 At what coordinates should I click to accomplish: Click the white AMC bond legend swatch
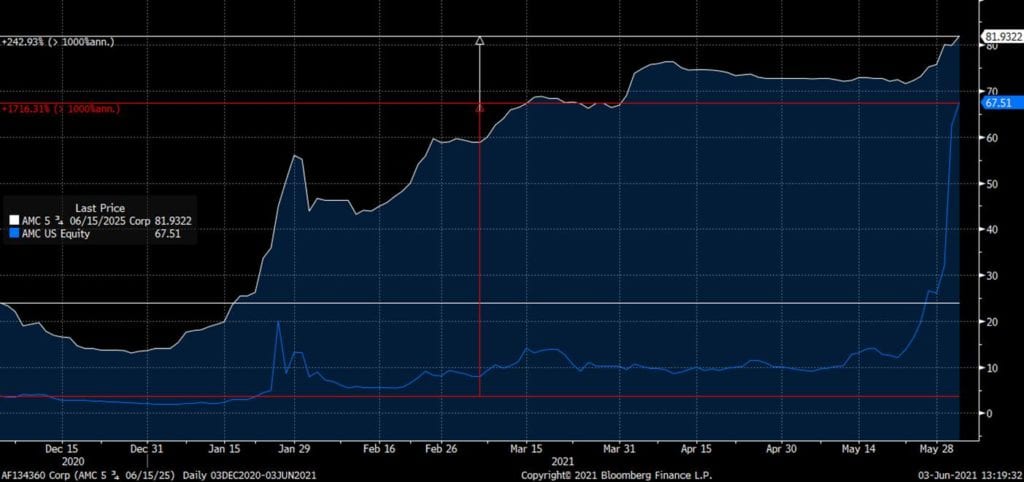[16, 221]
